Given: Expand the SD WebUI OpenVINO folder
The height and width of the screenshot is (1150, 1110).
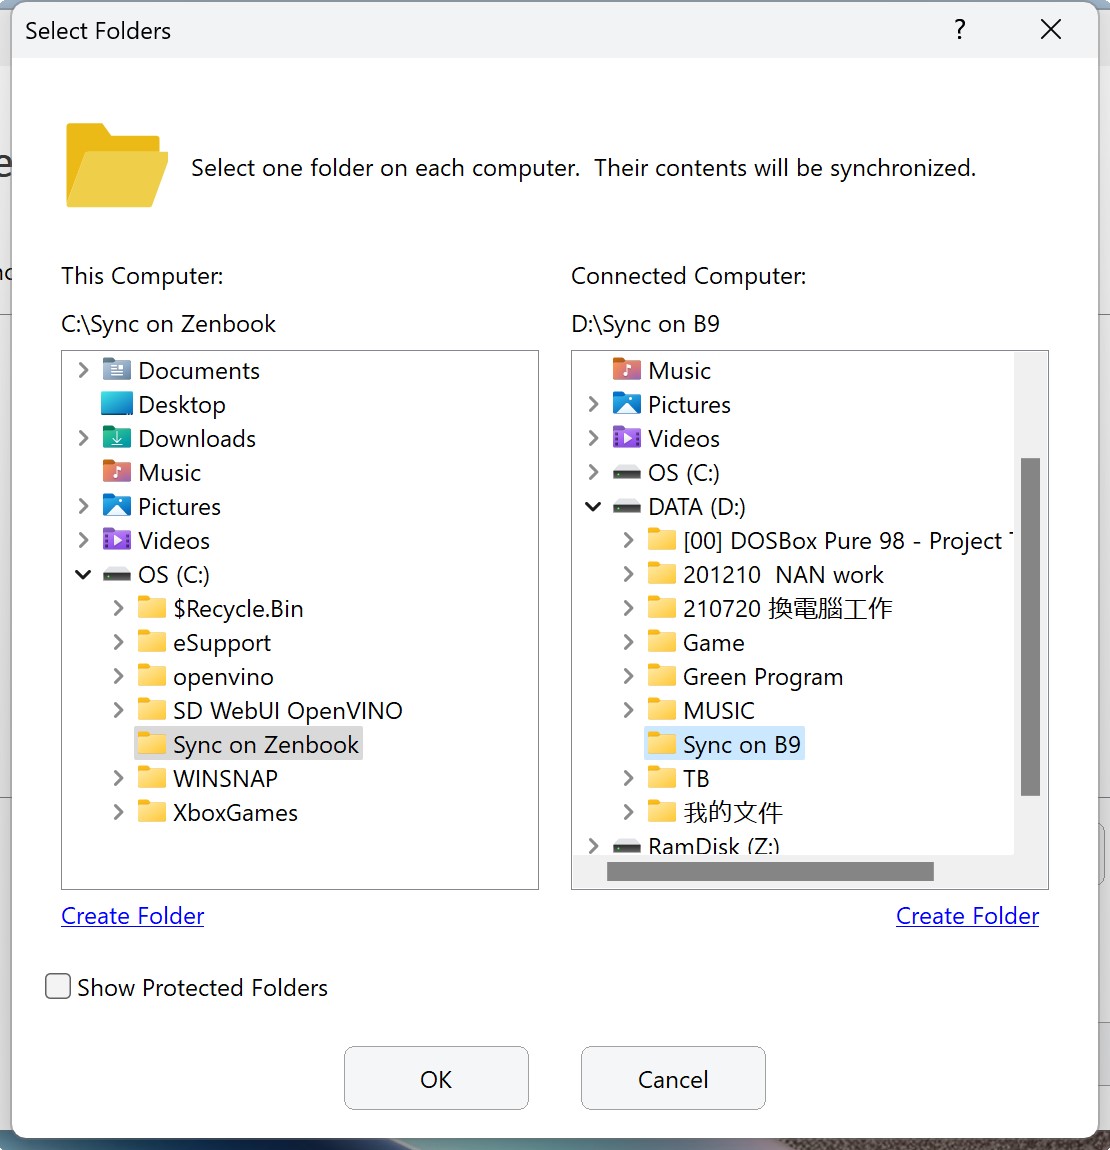Looking at the screenshot, I should coord(118,711).
